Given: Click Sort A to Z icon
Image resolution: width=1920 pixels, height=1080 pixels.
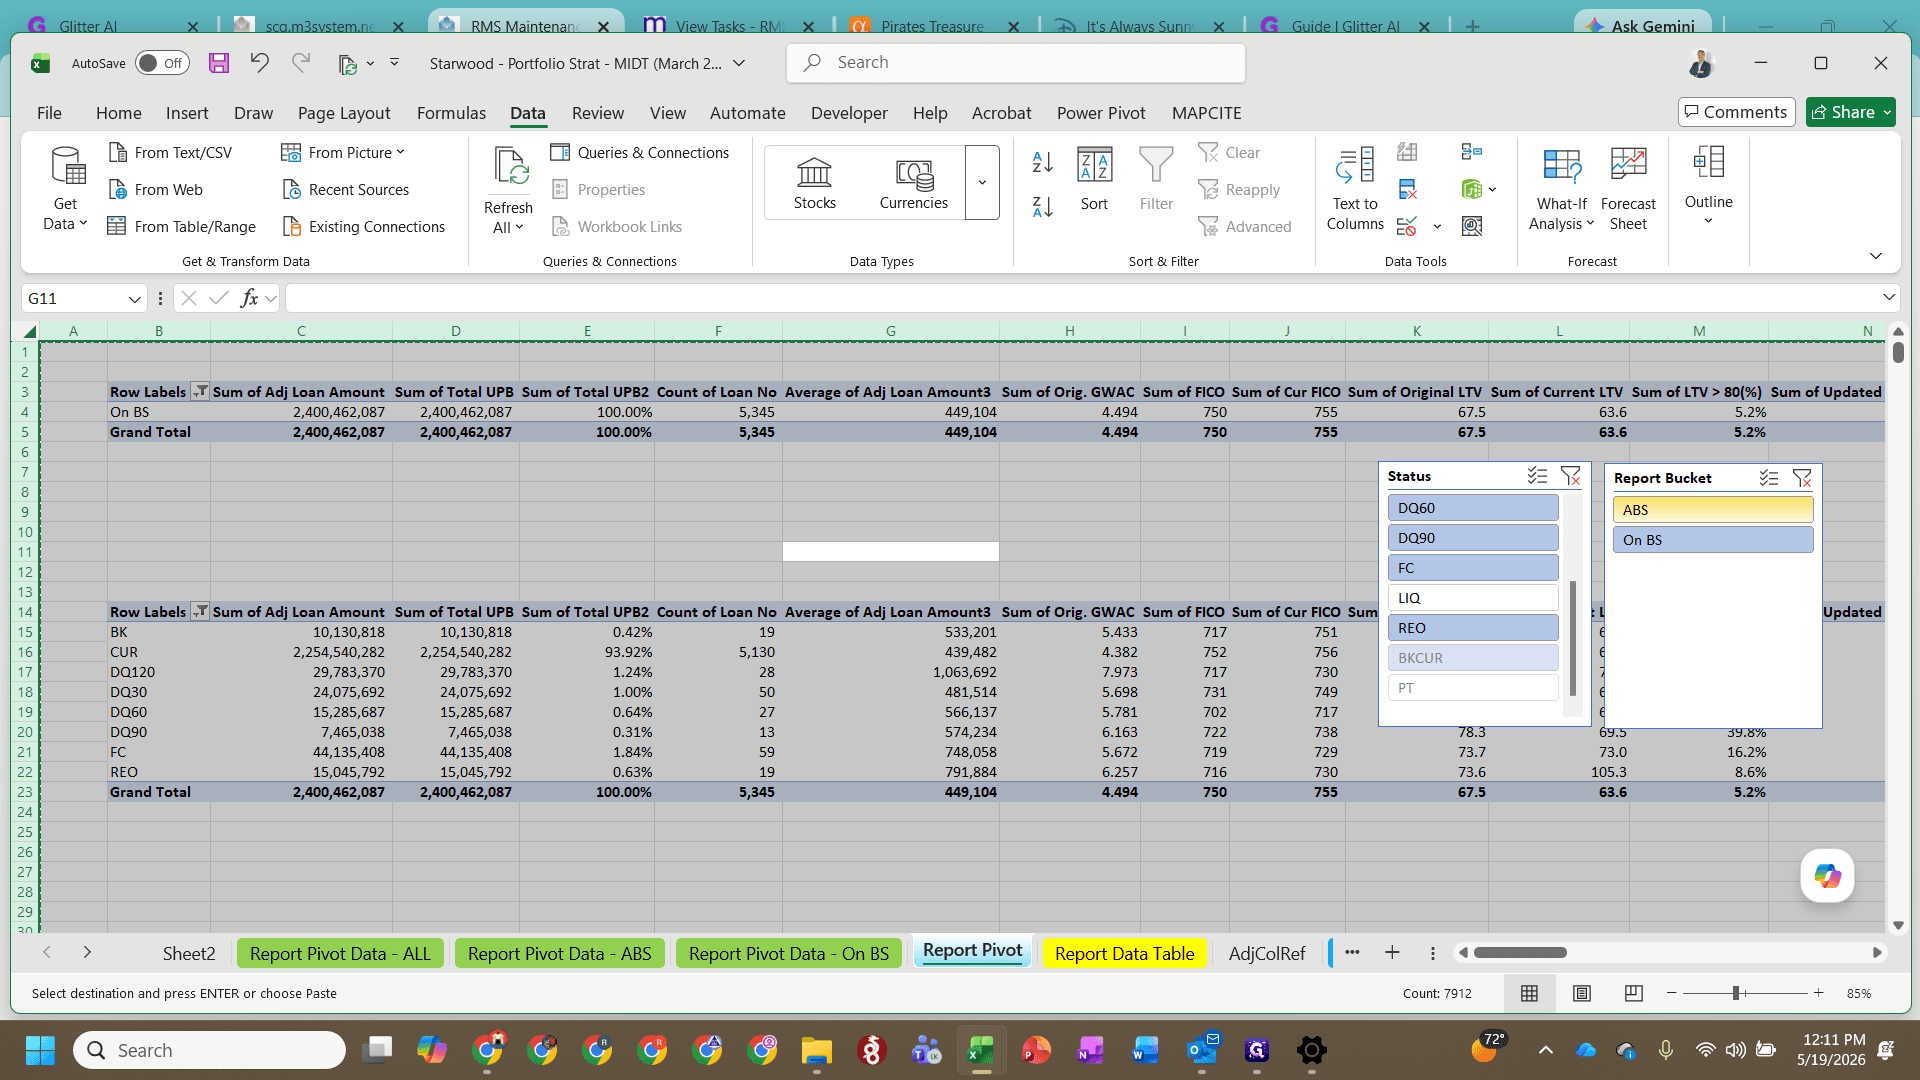Looking at the screenshot, I should [1042, 162].
